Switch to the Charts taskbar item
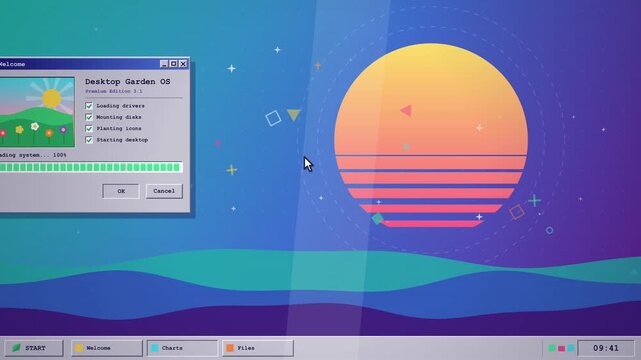The height and width of the screenshot is (360, 641). (x=182, y=348)
